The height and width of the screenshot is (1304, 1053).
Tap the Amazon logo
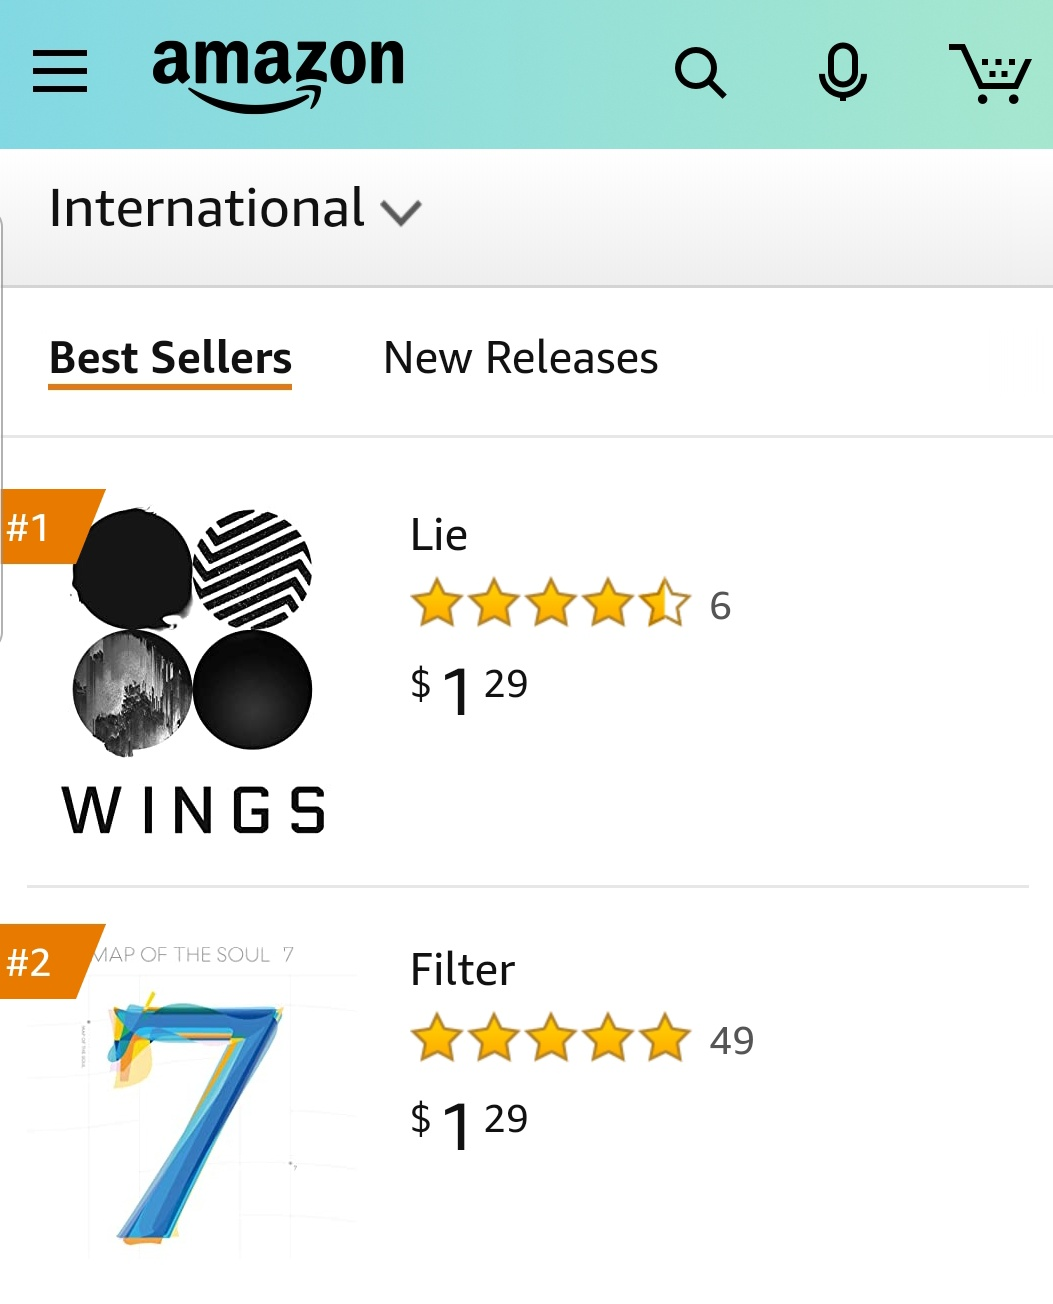(x=278, y=72)
